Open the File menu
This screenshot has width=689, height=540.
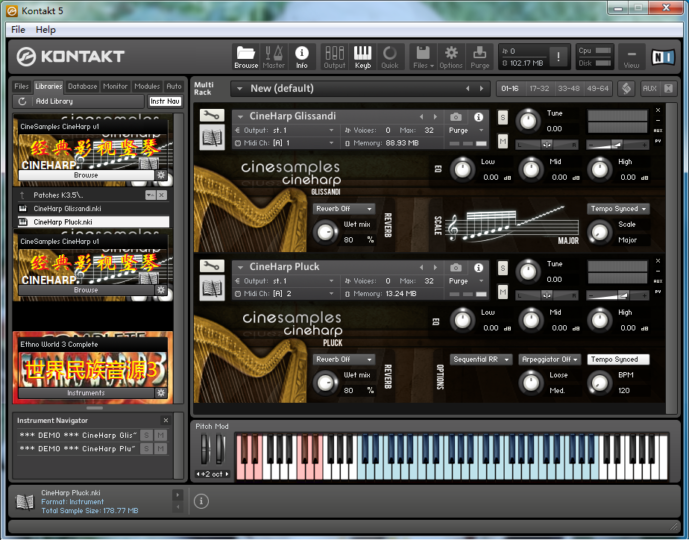coord(18,30)
